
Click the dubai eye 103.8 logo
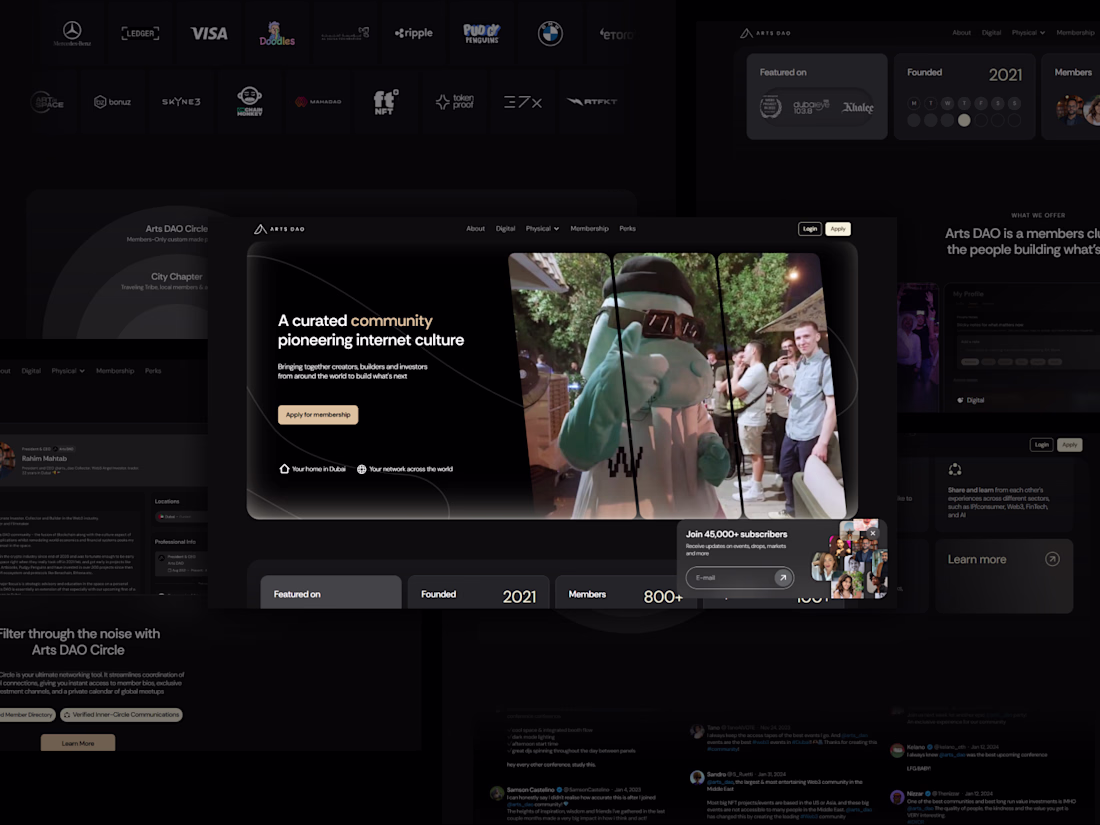[811, 107]
